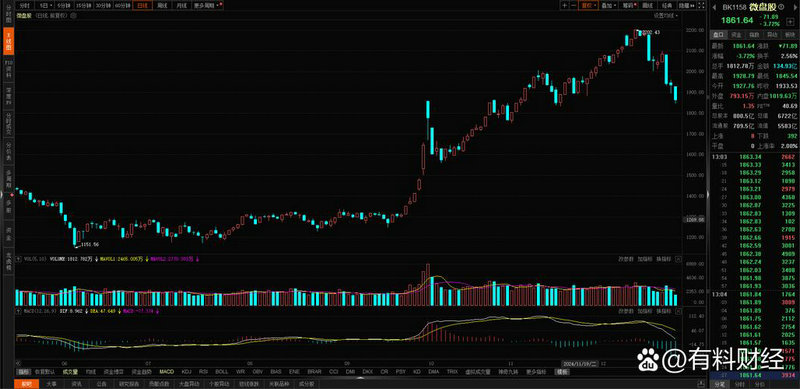Click the zoom-out minus icon in chart toolbar
Image resolution: width=800 pixels, height=389 pixels.
click(x=573, y=6)
